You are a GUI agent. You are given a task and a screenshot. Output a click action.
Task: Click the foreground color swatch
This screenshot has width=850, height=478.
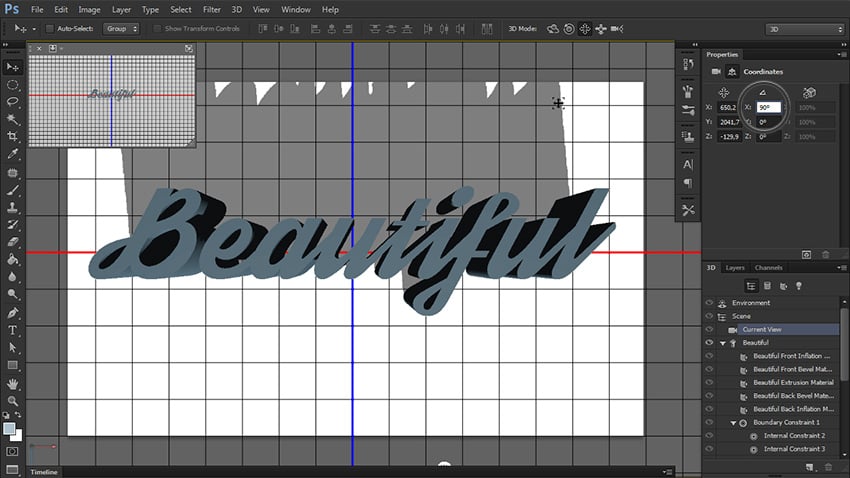(9, 428)
